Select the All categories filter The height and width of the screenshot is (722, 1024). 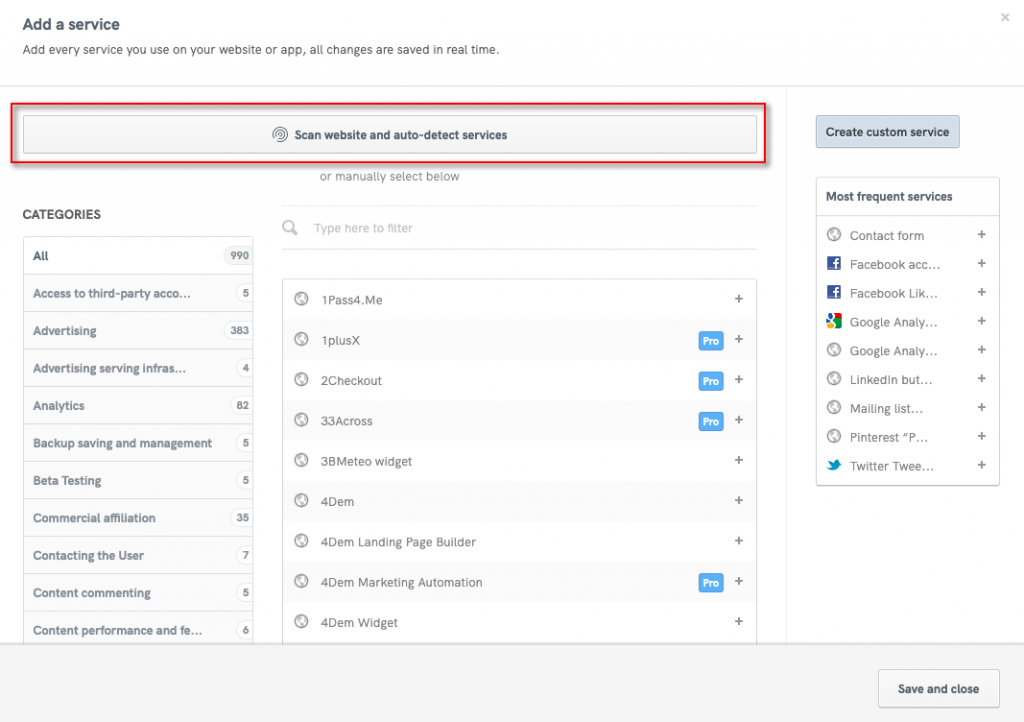pyautogui.click(x=138, y=255)
